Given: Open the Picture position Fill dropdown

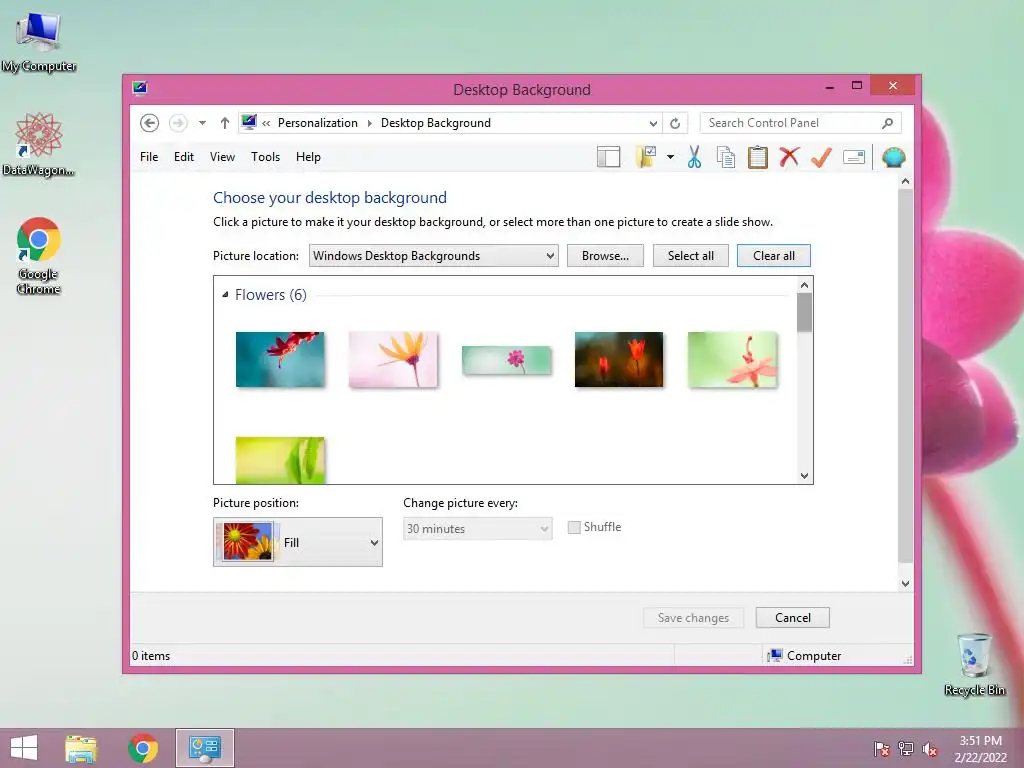Looking at the screenshot, I should click(x=298, y=542).
